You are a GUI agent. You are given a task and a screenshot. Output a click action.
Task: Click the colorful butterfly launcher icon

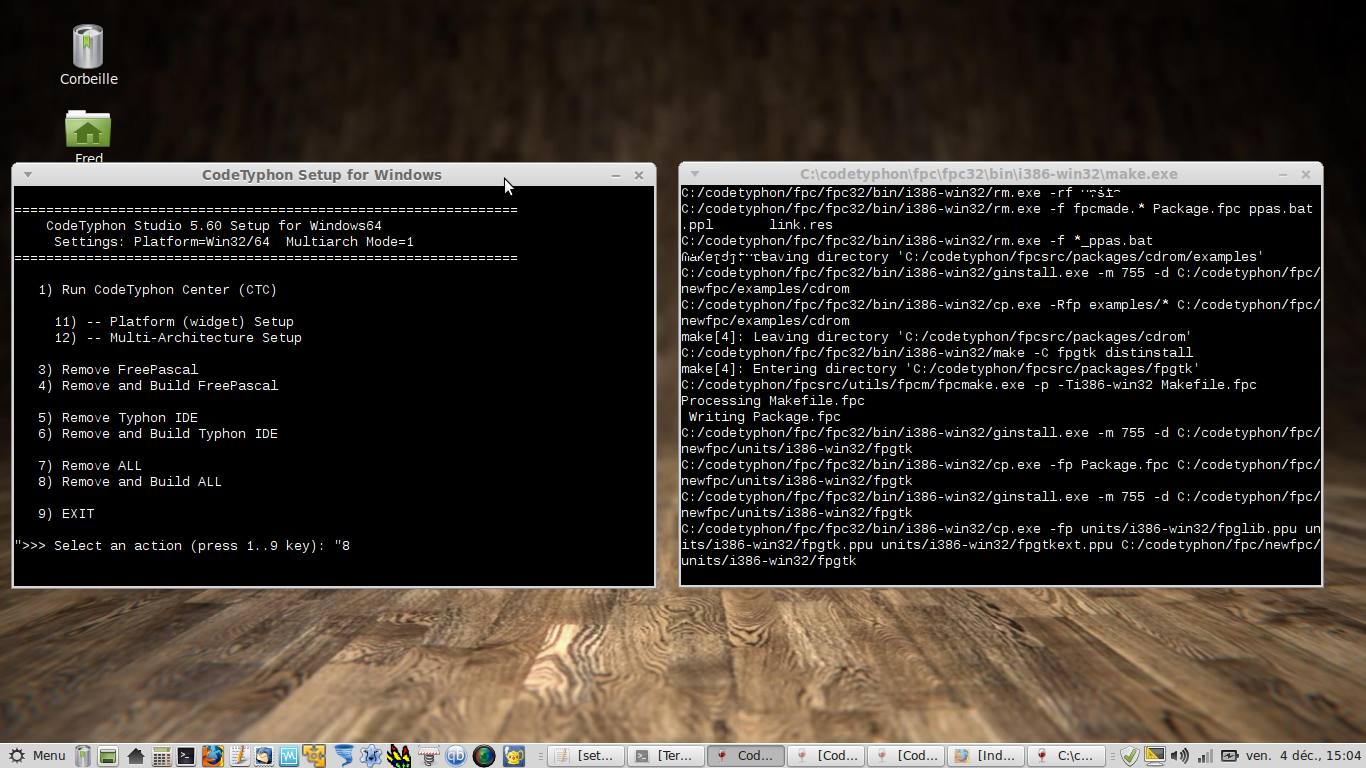coord(399,756)
